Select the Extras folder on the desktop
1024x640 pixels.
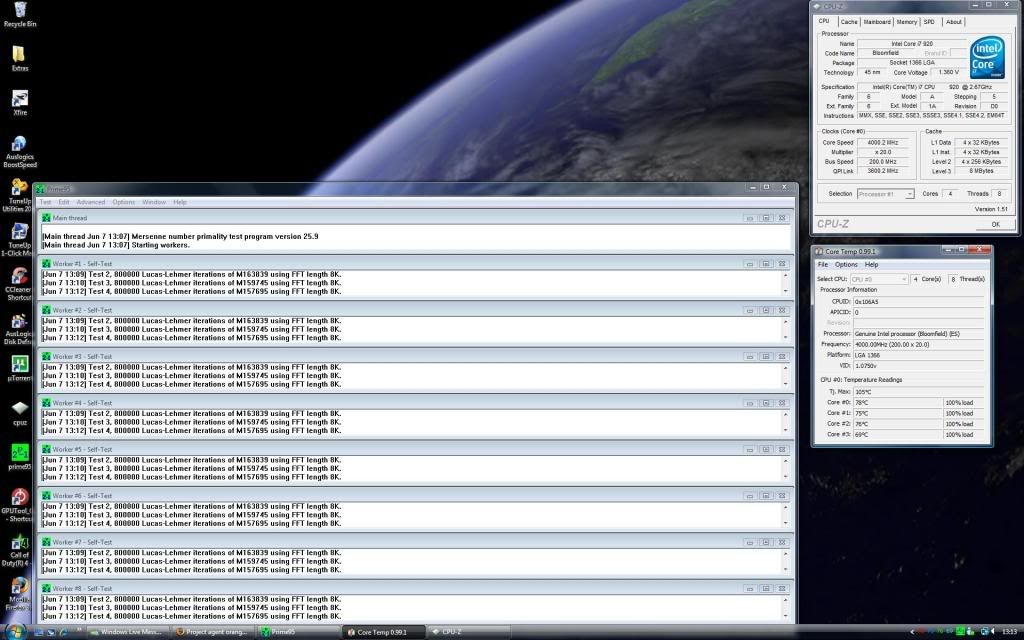20,59
